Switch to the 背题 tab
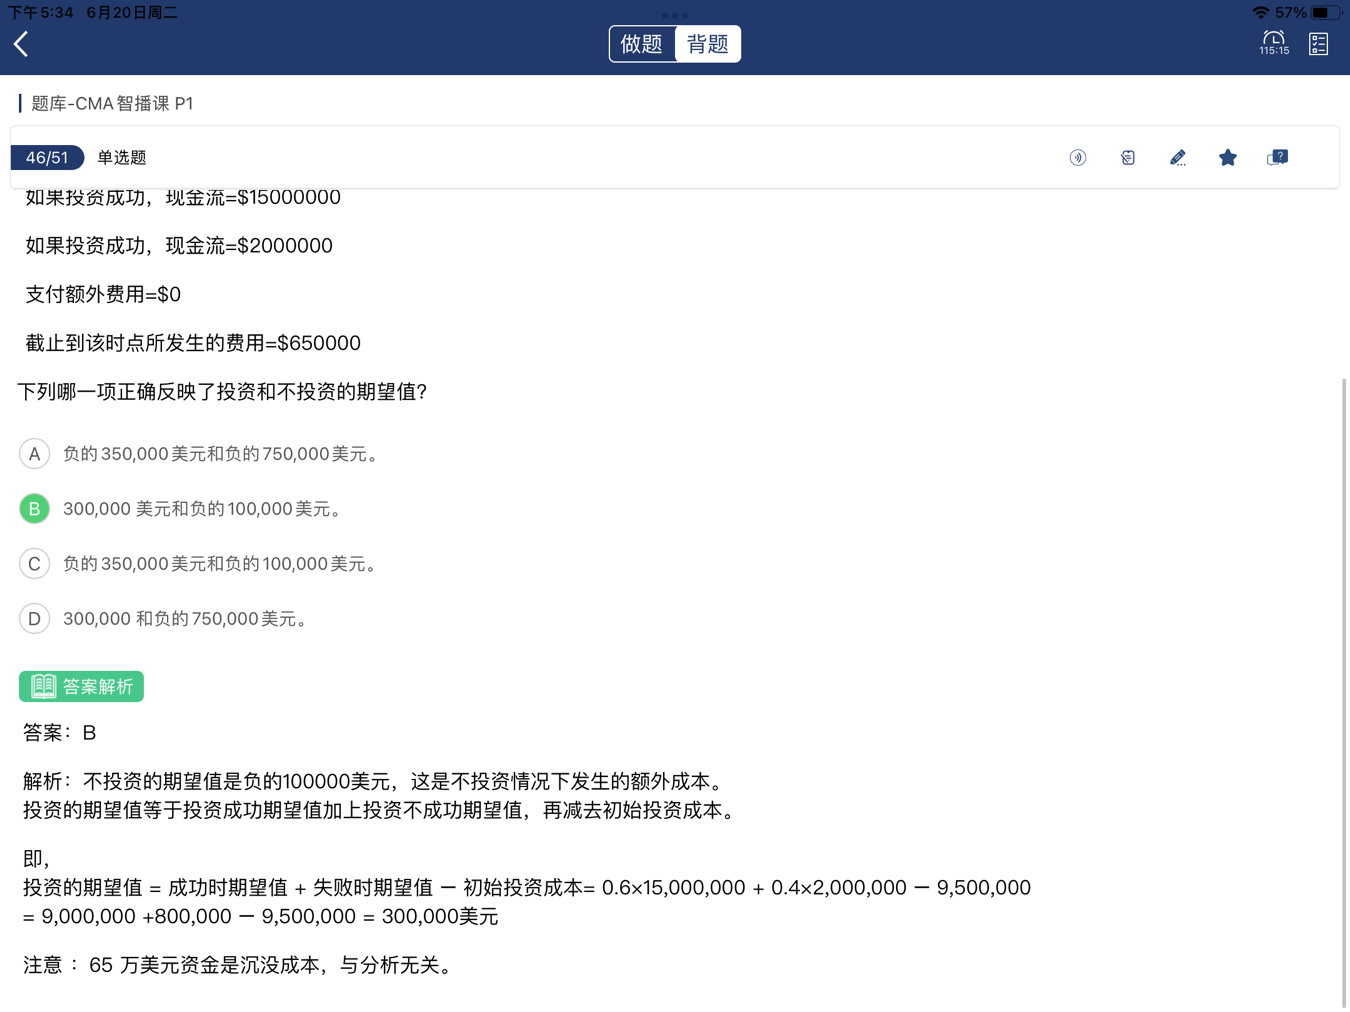The height and width of the screenshot is (1012, 1350). pos(708,44)
